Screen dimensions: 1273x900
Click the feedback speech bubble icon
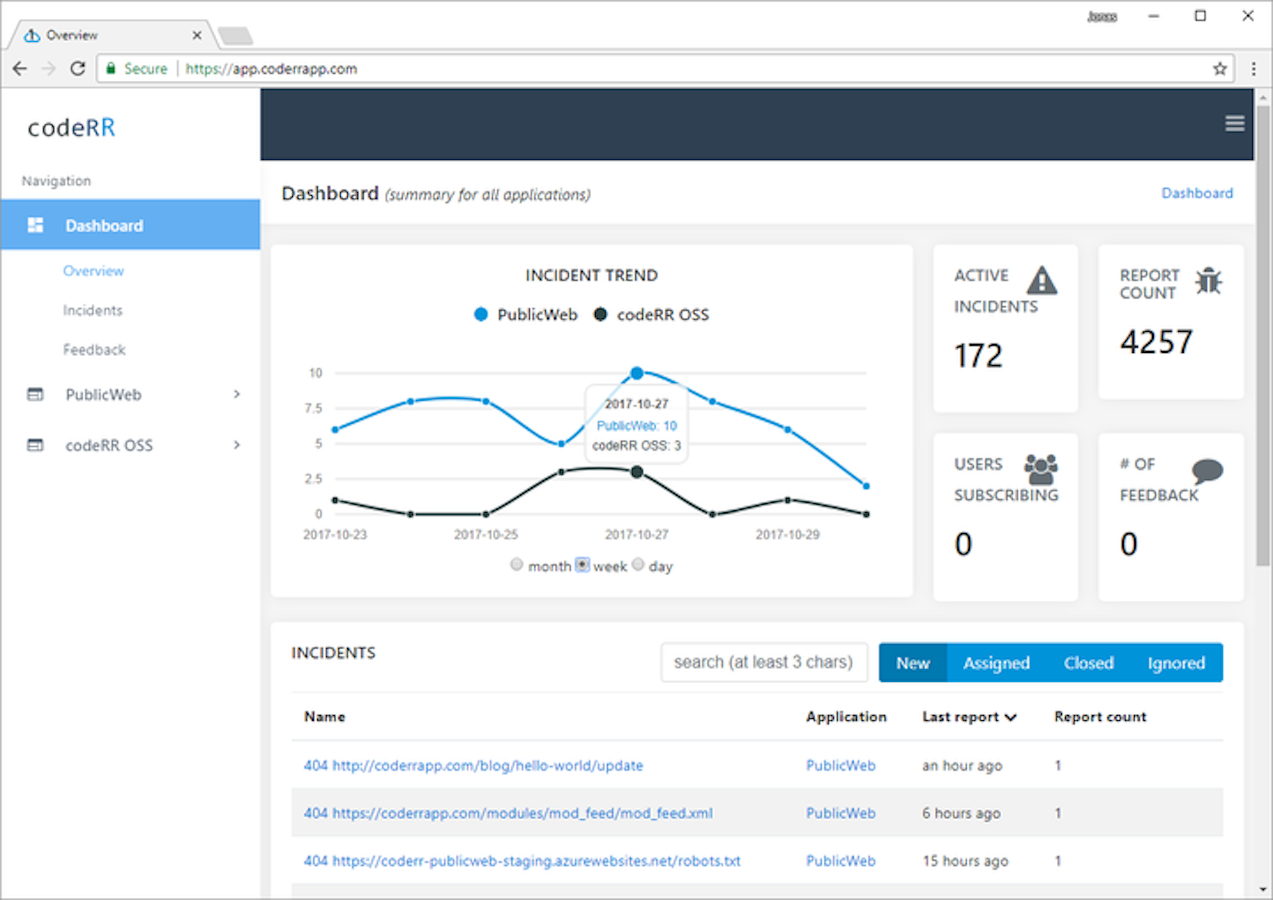(1207, 471)
